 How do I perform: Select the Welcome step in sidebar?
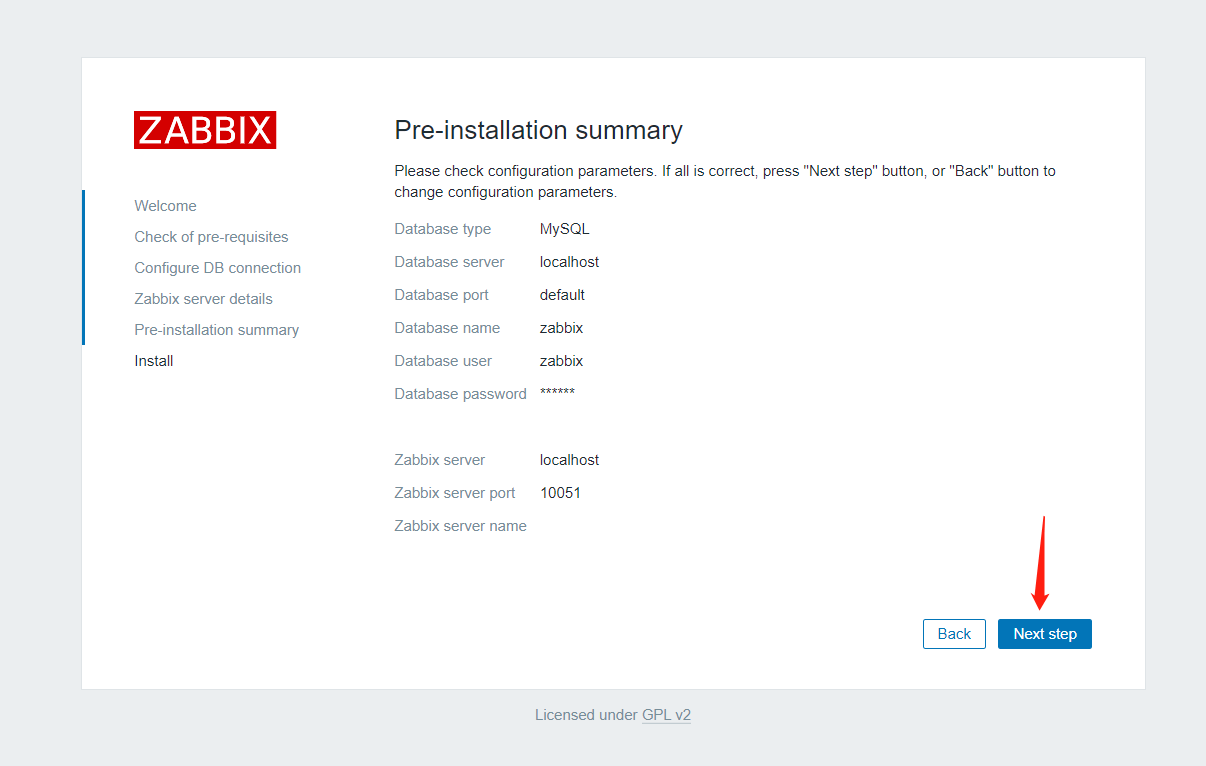pos(166,206)
